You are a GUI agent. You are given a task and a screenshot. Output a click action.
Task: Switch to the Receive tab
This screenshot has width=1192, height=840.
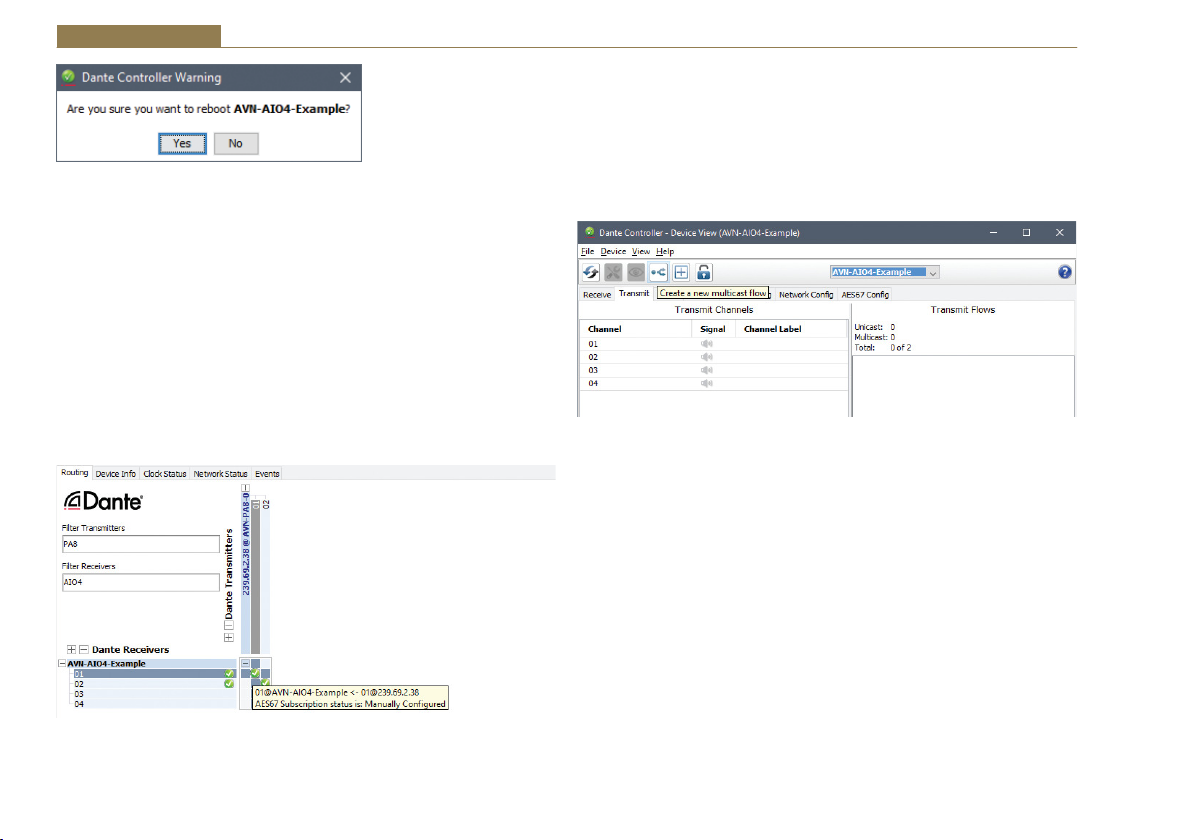coord(597,294)
